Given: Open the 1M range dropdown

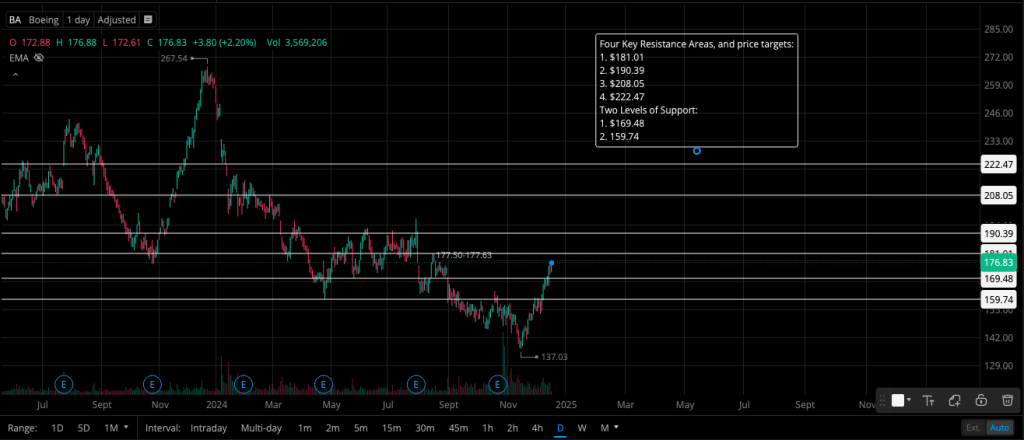Looking at the screenshot, I should pos(116,428).
